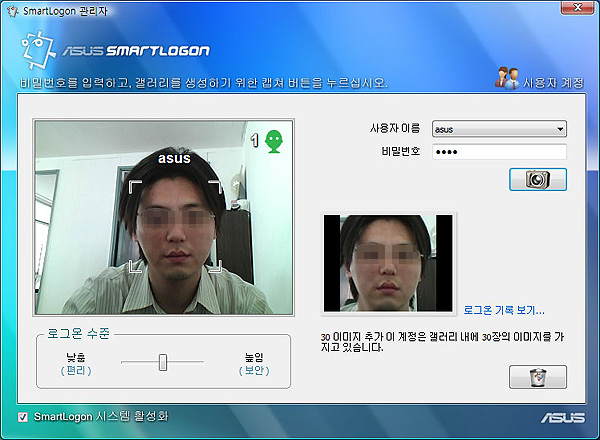Image resolution: width=600 pixels, height=440 pixels.
Task: Open the 로그온 기록 보기 link
Action: tap(504, 310)
